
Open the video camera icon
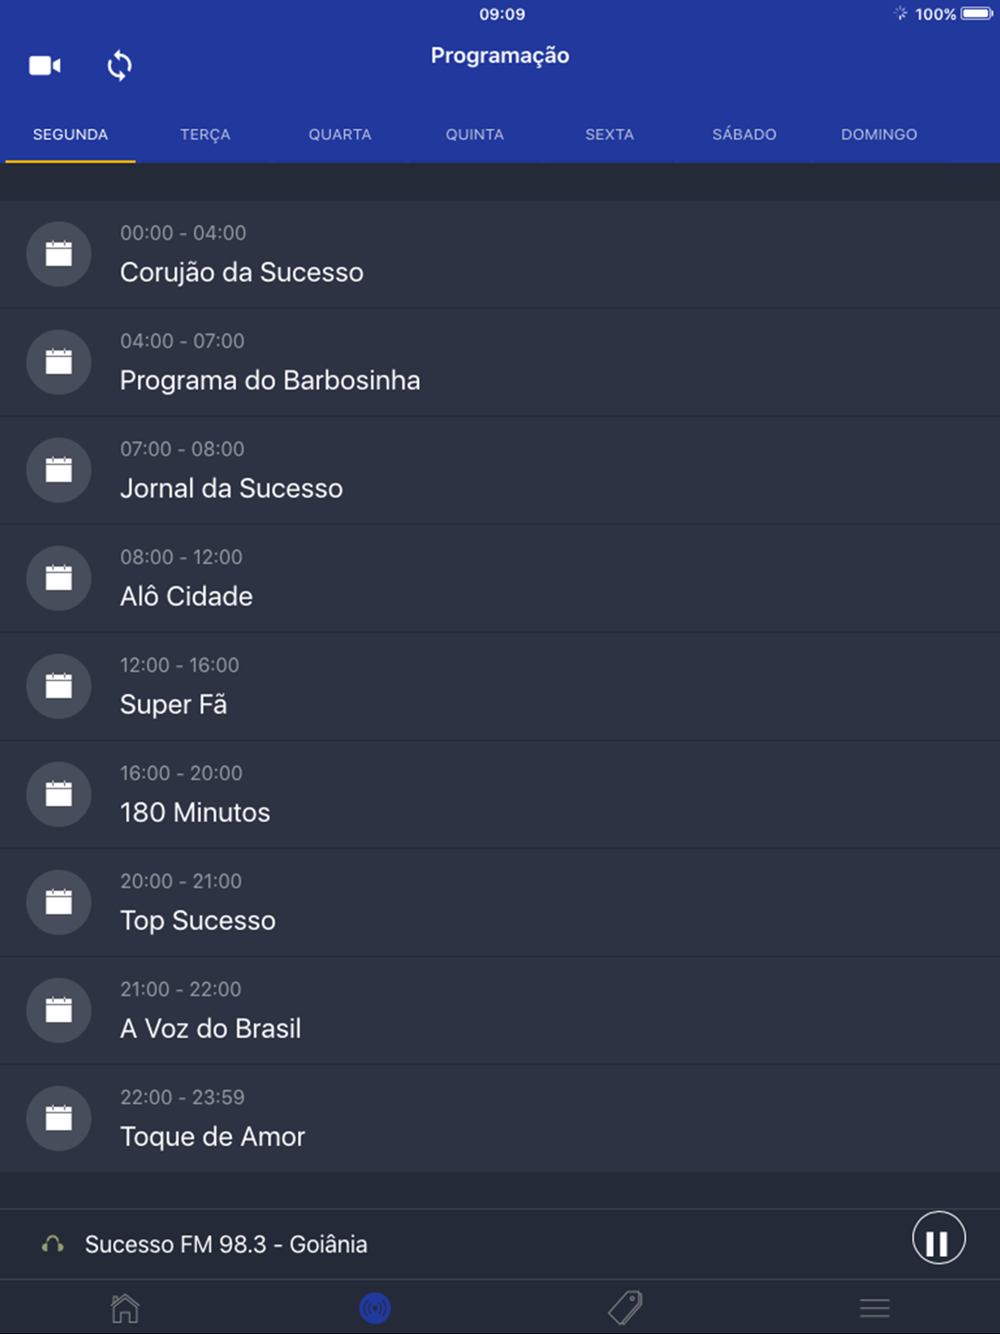pos(45,66)
